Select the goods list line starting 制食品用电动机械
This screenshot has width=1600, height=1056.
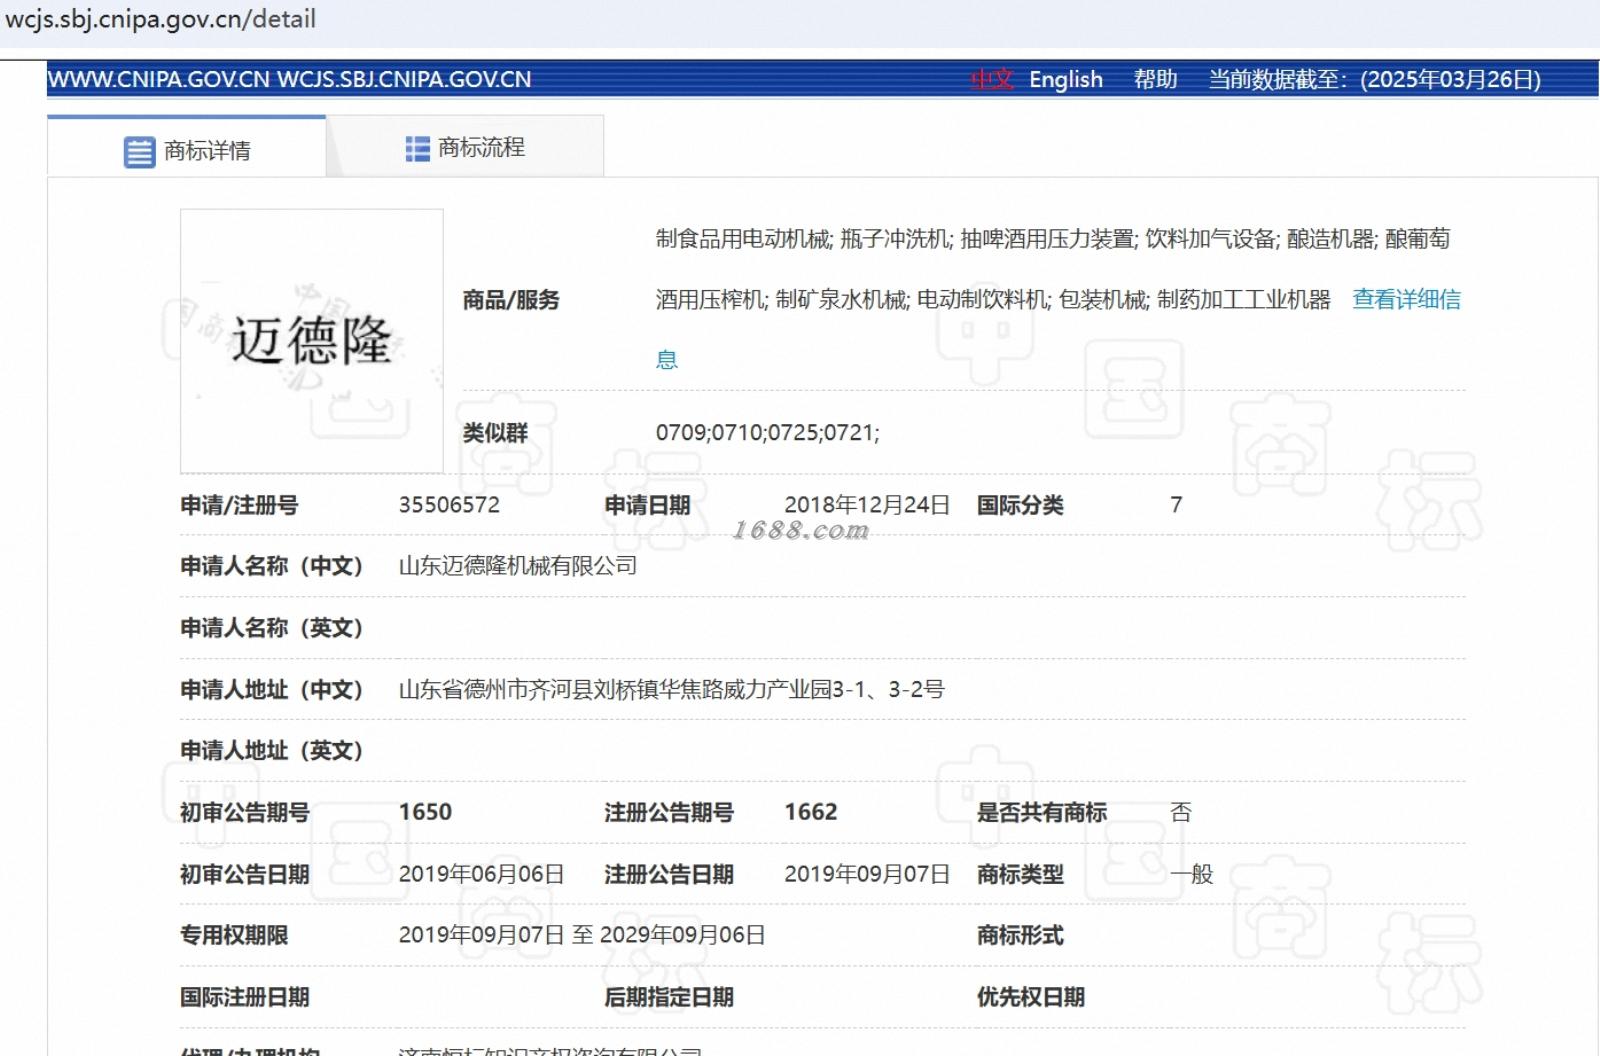coord(1053,239)
